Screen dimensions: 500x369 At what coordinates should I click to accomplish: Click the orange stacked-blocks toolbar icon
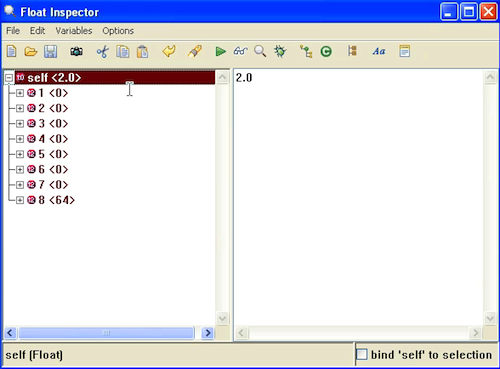352,51
